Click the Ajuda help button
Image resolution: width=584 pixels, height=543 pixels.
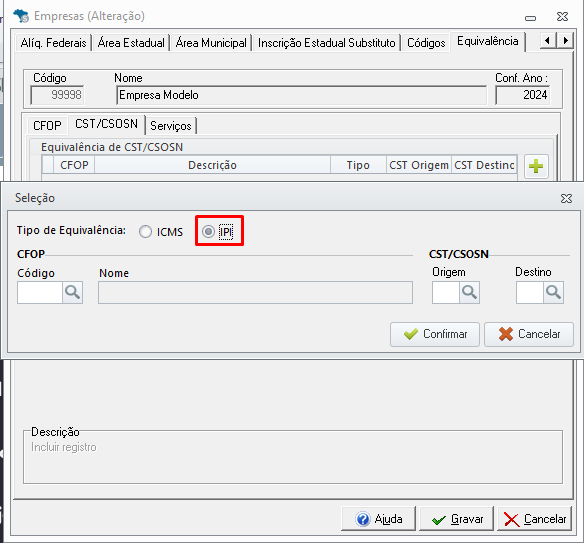pos(378,519)
